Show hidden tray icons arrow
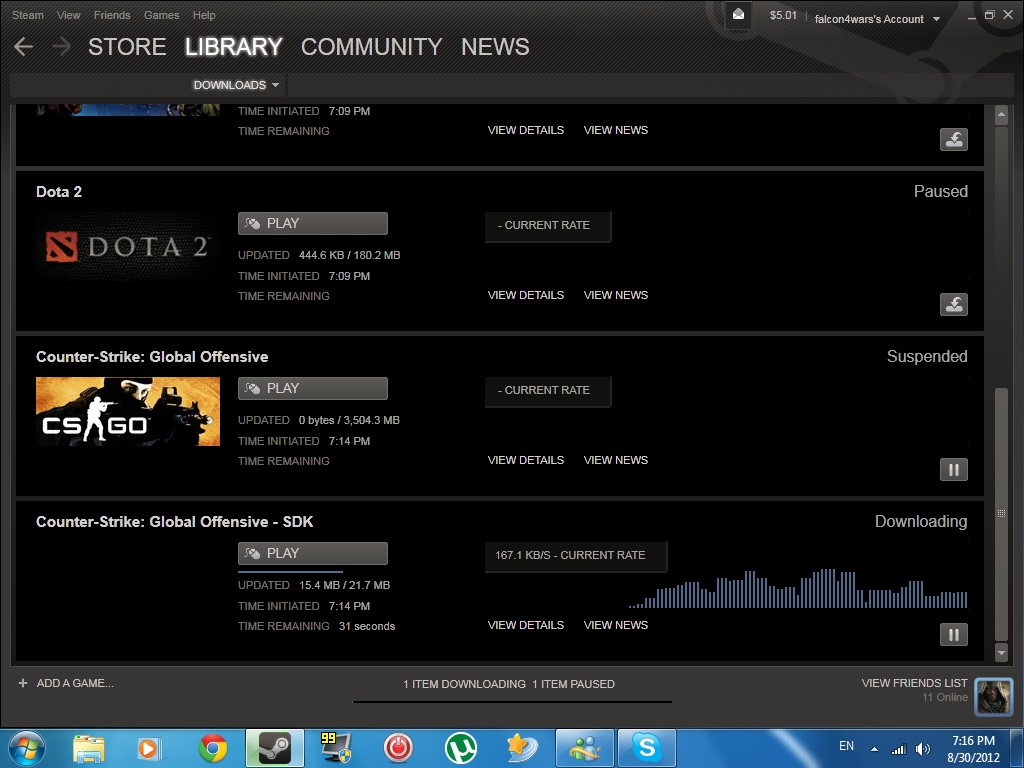 pyautogui.click(x=874, y=749)
